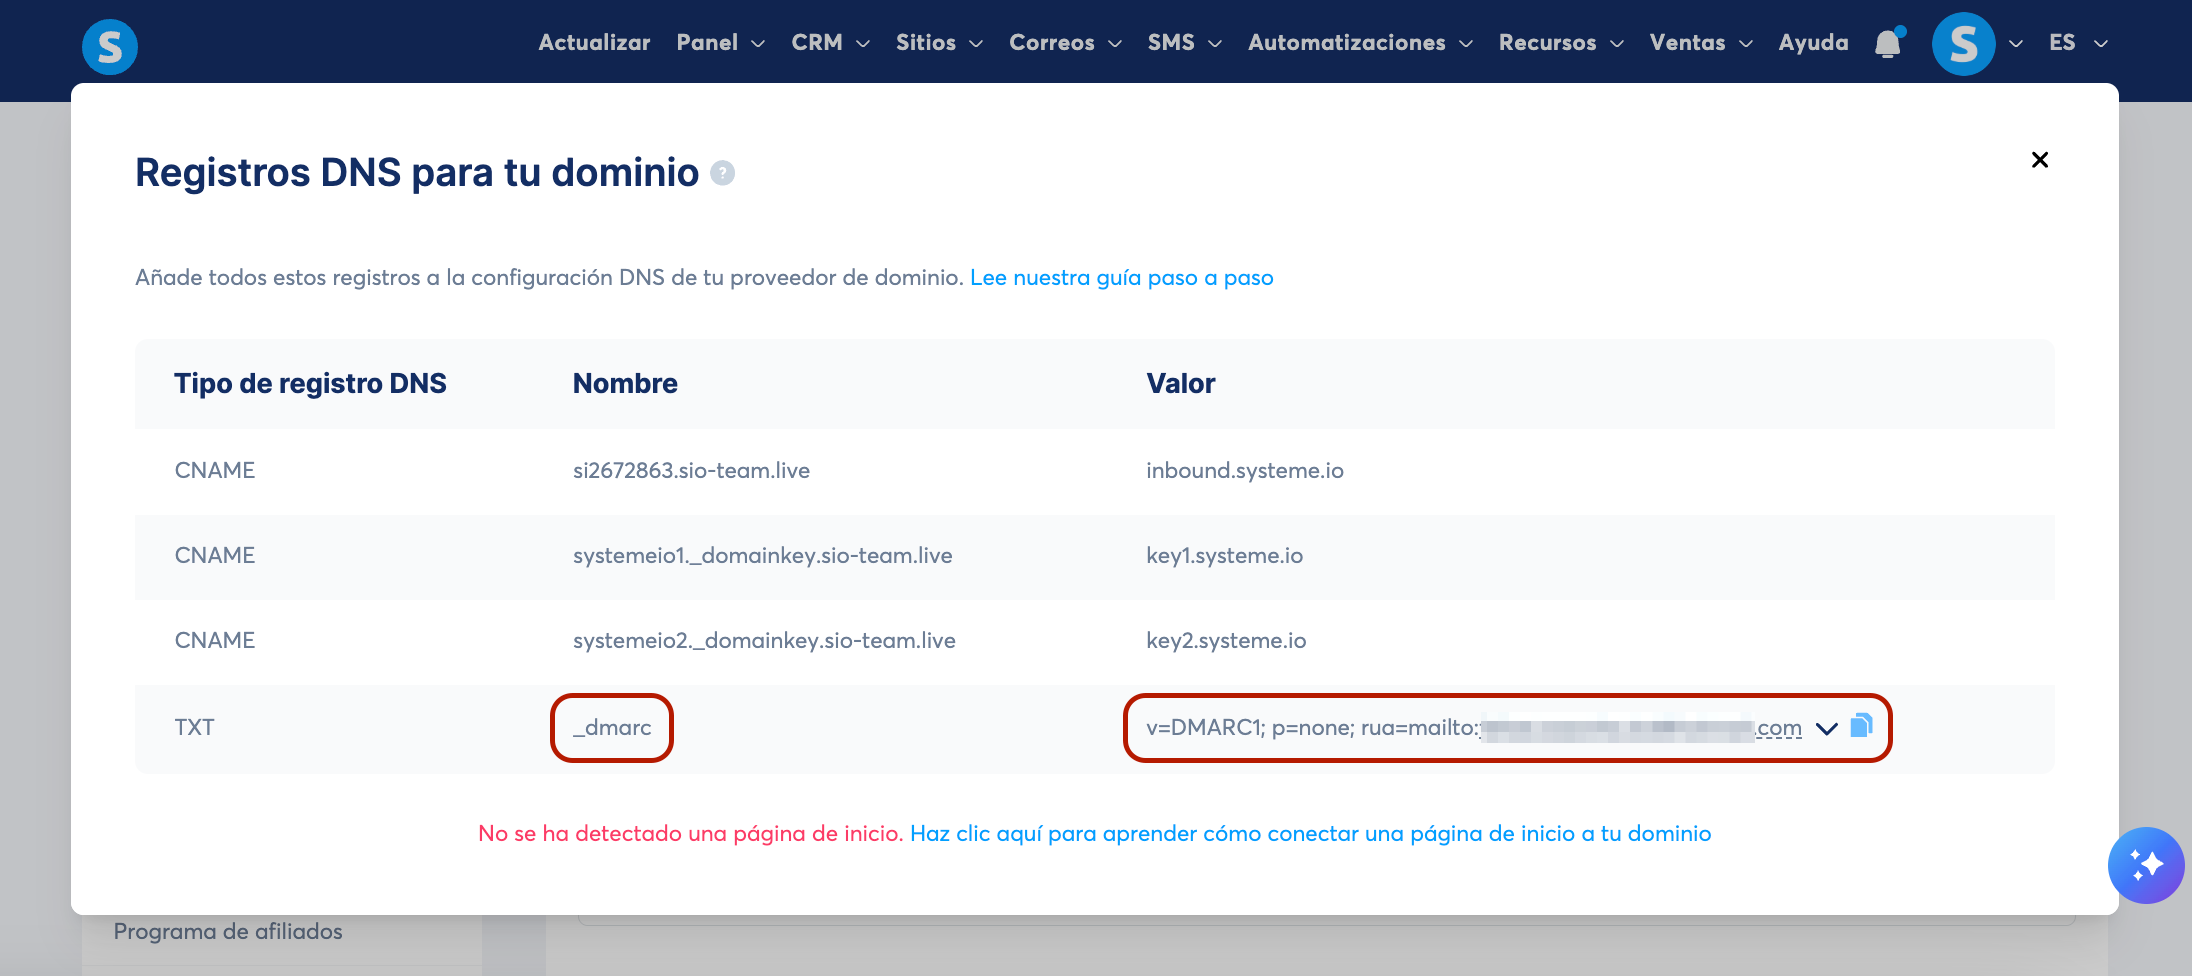Open the Panel dropdown menu
The height and width of the screenshot is (976, 2192).
pyautogui.click(x=721, y=42)
